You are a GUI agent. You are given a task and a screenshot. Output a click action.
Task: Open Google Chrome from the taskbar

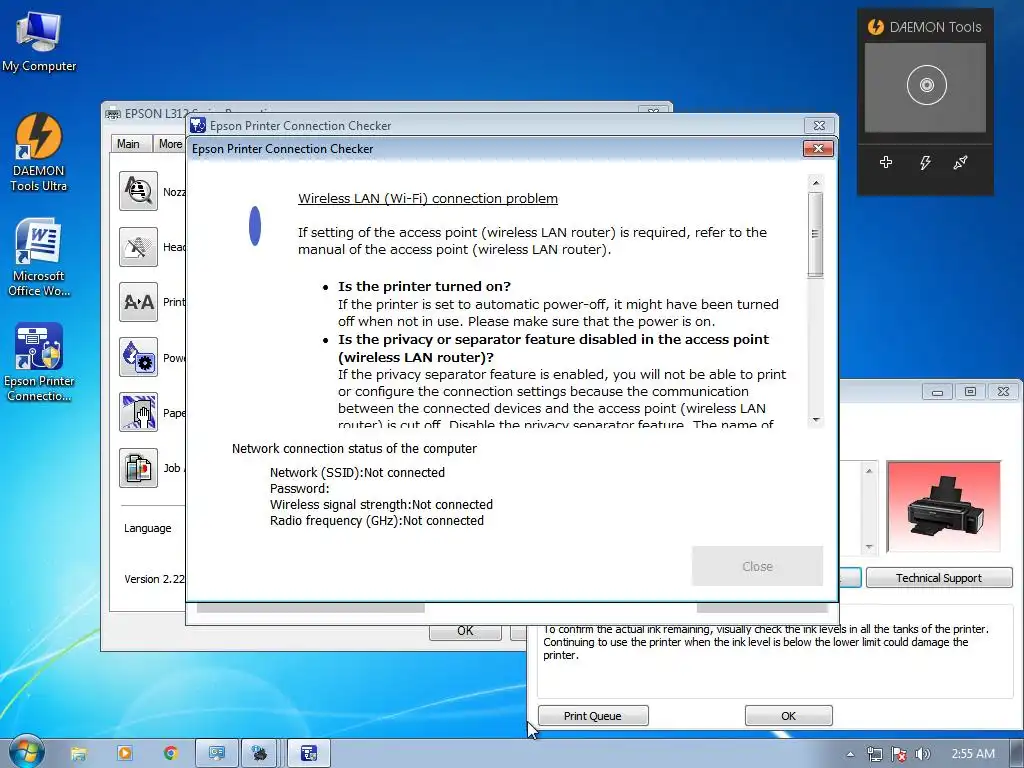[x=170, y=754]
